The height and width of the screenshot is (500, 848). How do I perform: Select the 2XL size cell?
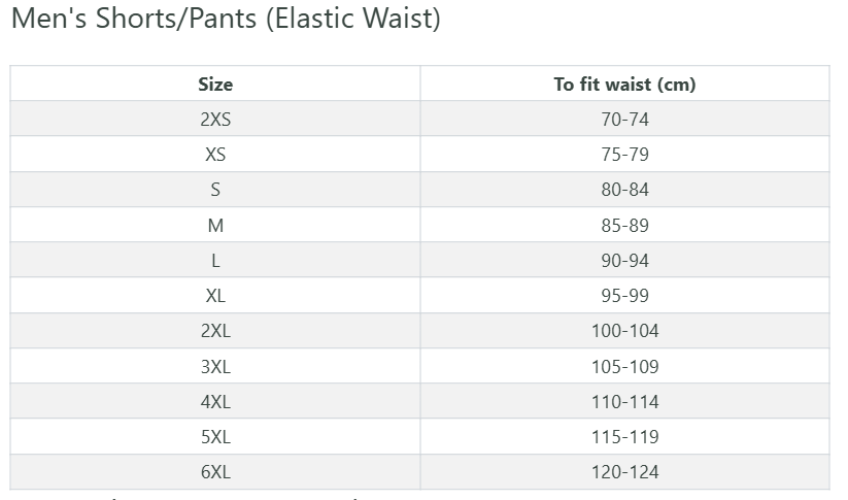216,331
